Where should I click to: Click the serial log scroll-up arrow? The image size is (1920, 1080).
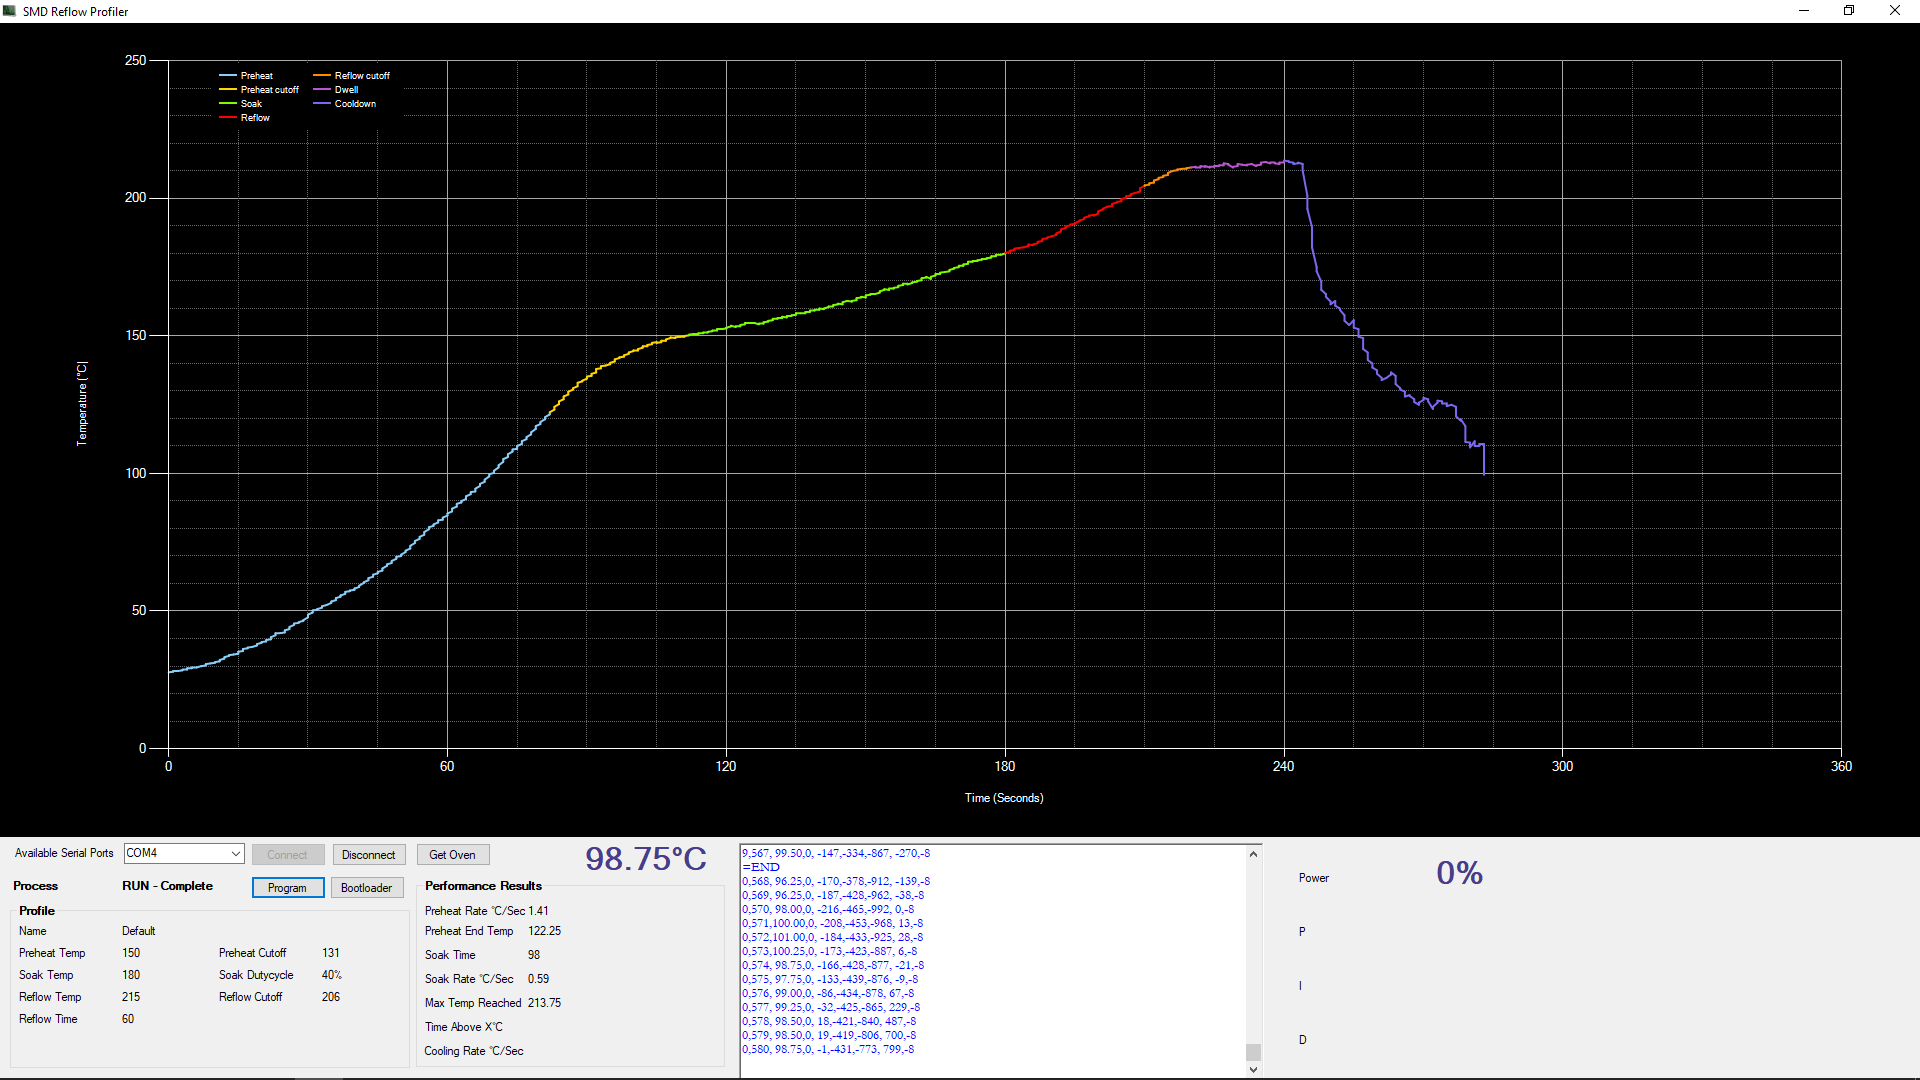coord(1253,854)
